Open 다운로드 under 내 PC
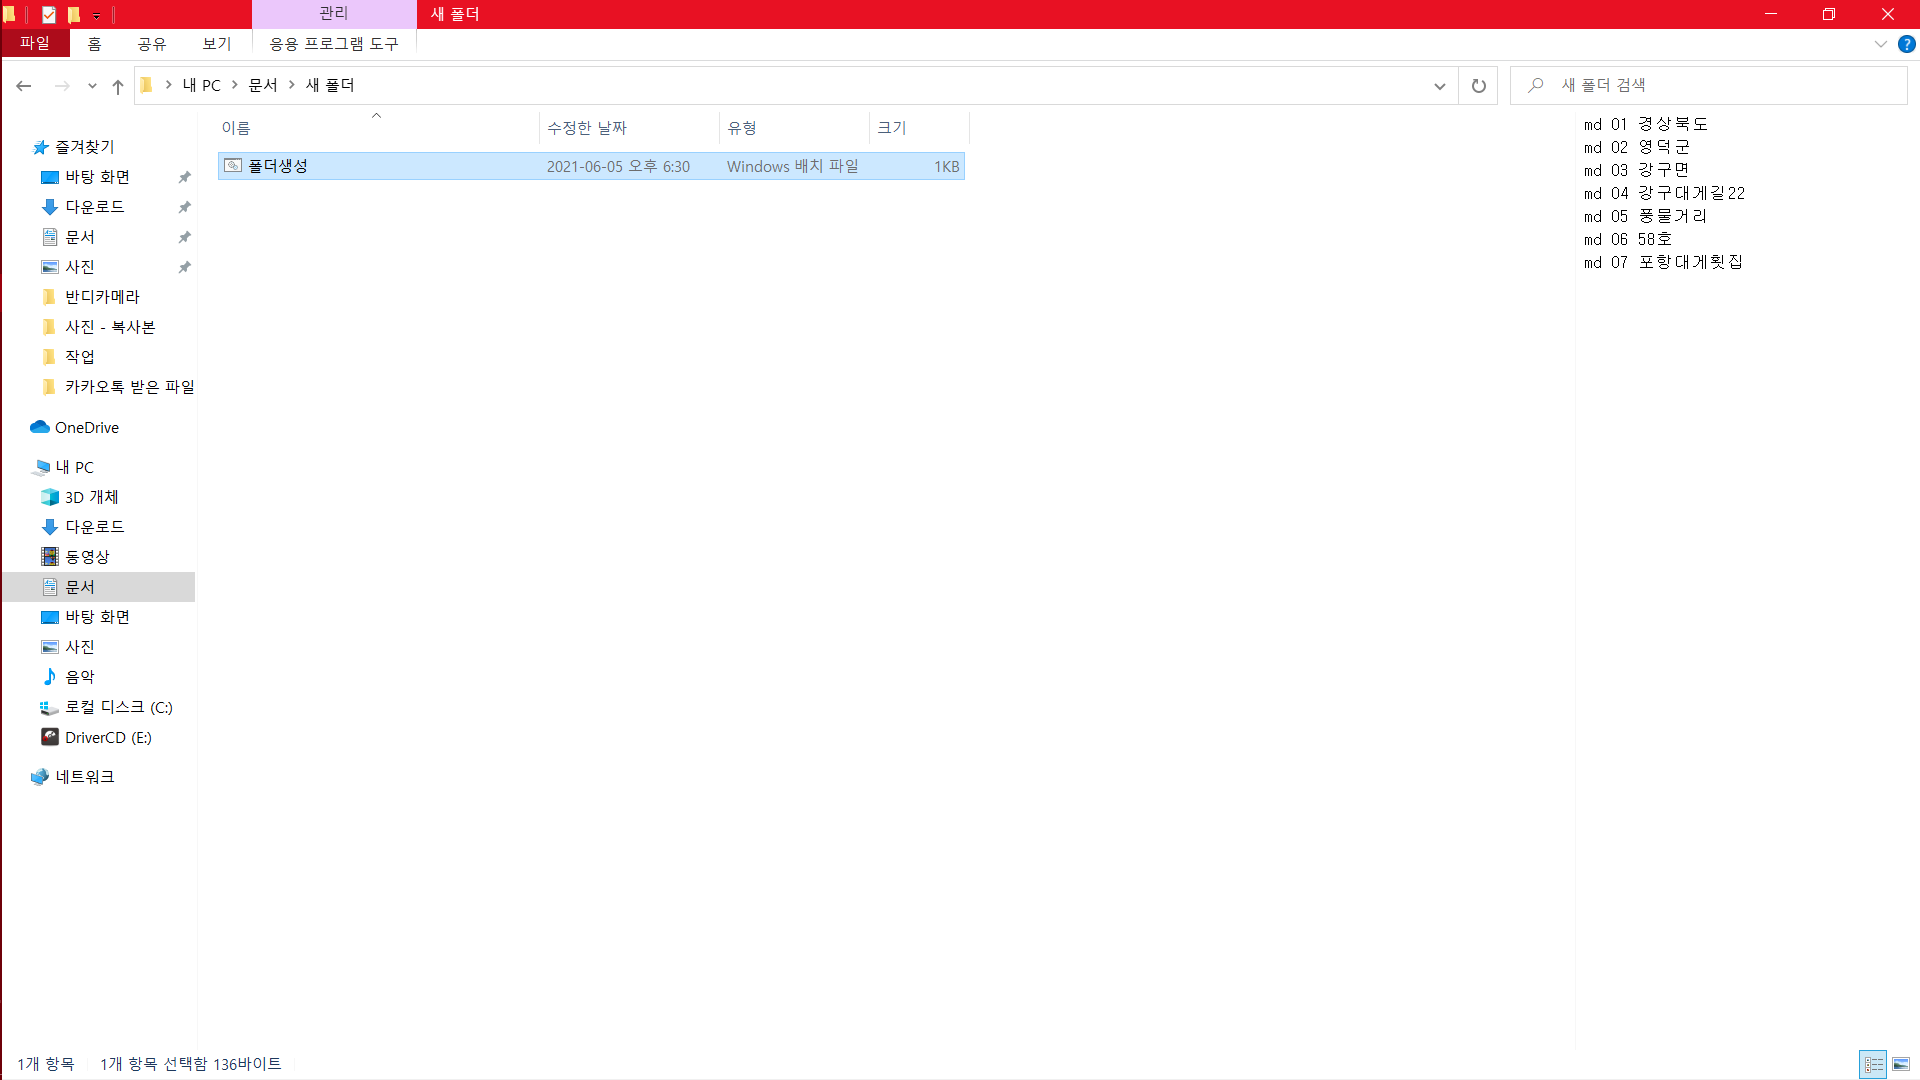This screenshot has height=1080, width=1920. pyautogui.click(x=94, y=527)
